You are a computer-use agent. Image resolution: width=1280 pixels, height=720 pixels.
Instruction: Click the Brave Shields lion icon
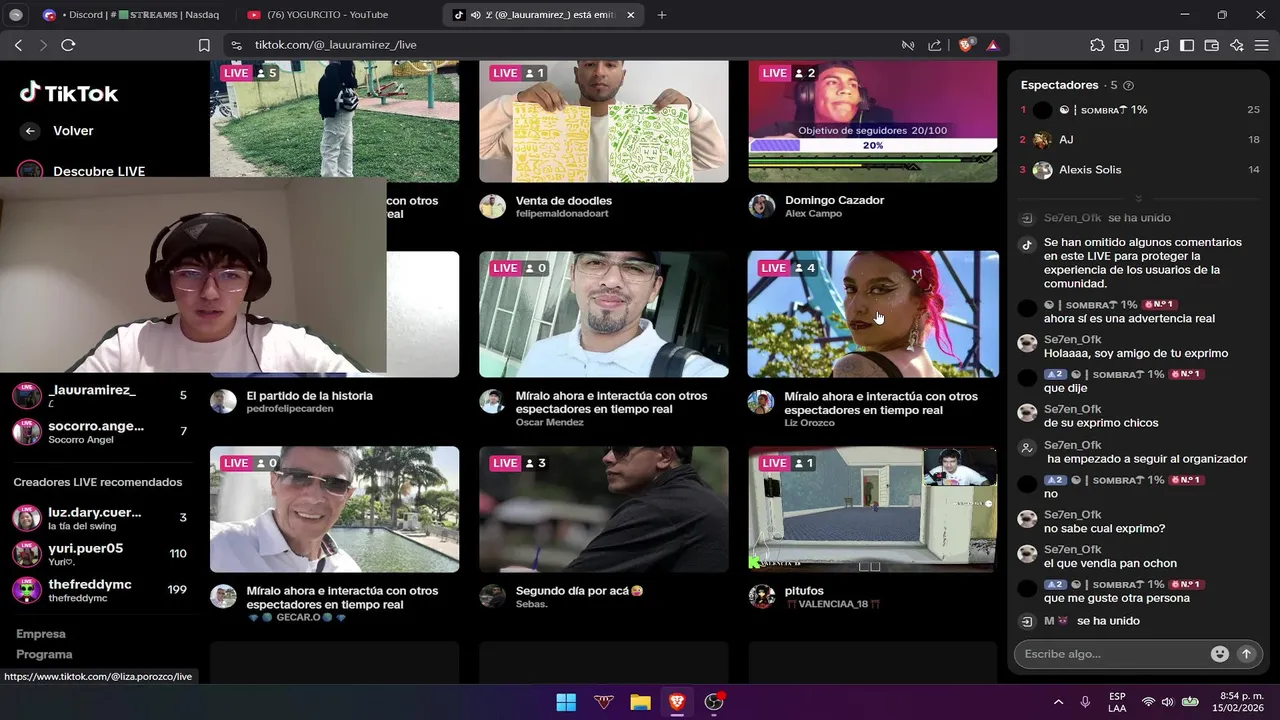[967, 45]
